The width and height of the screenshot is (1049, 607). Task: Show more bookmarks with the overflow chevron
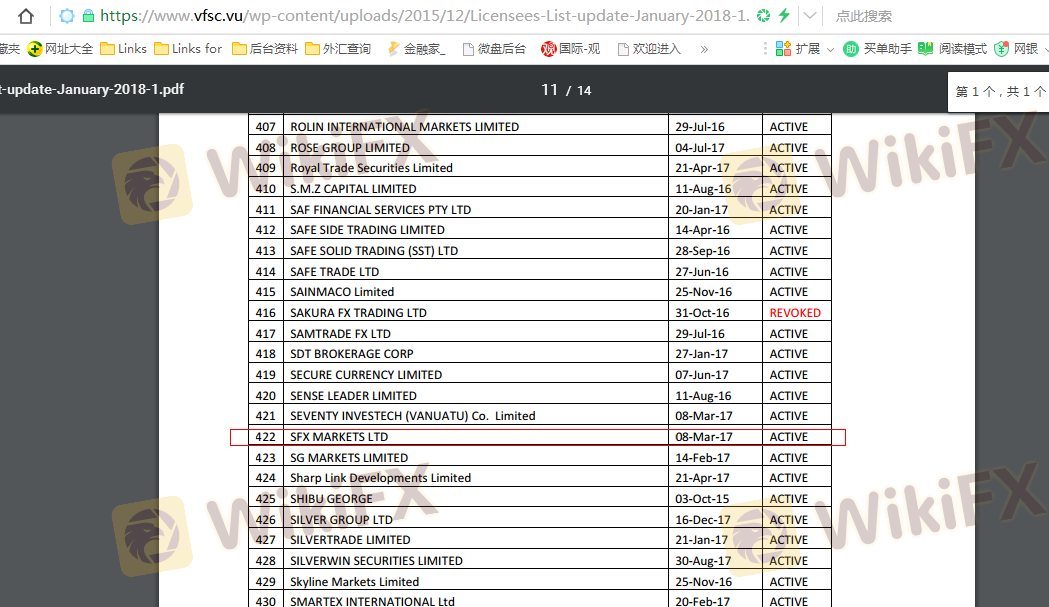[x=704, y=48]
